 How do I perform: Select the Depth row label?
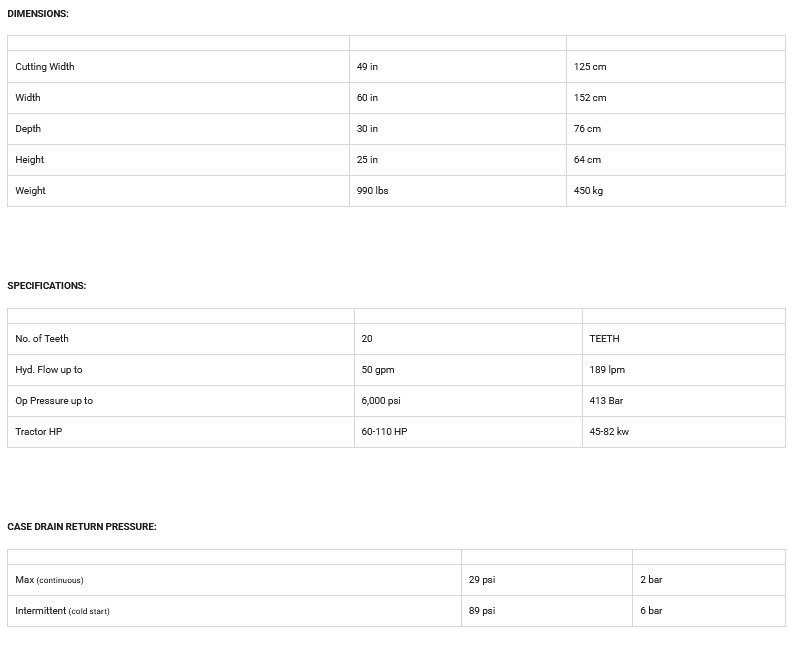(28, 129)
